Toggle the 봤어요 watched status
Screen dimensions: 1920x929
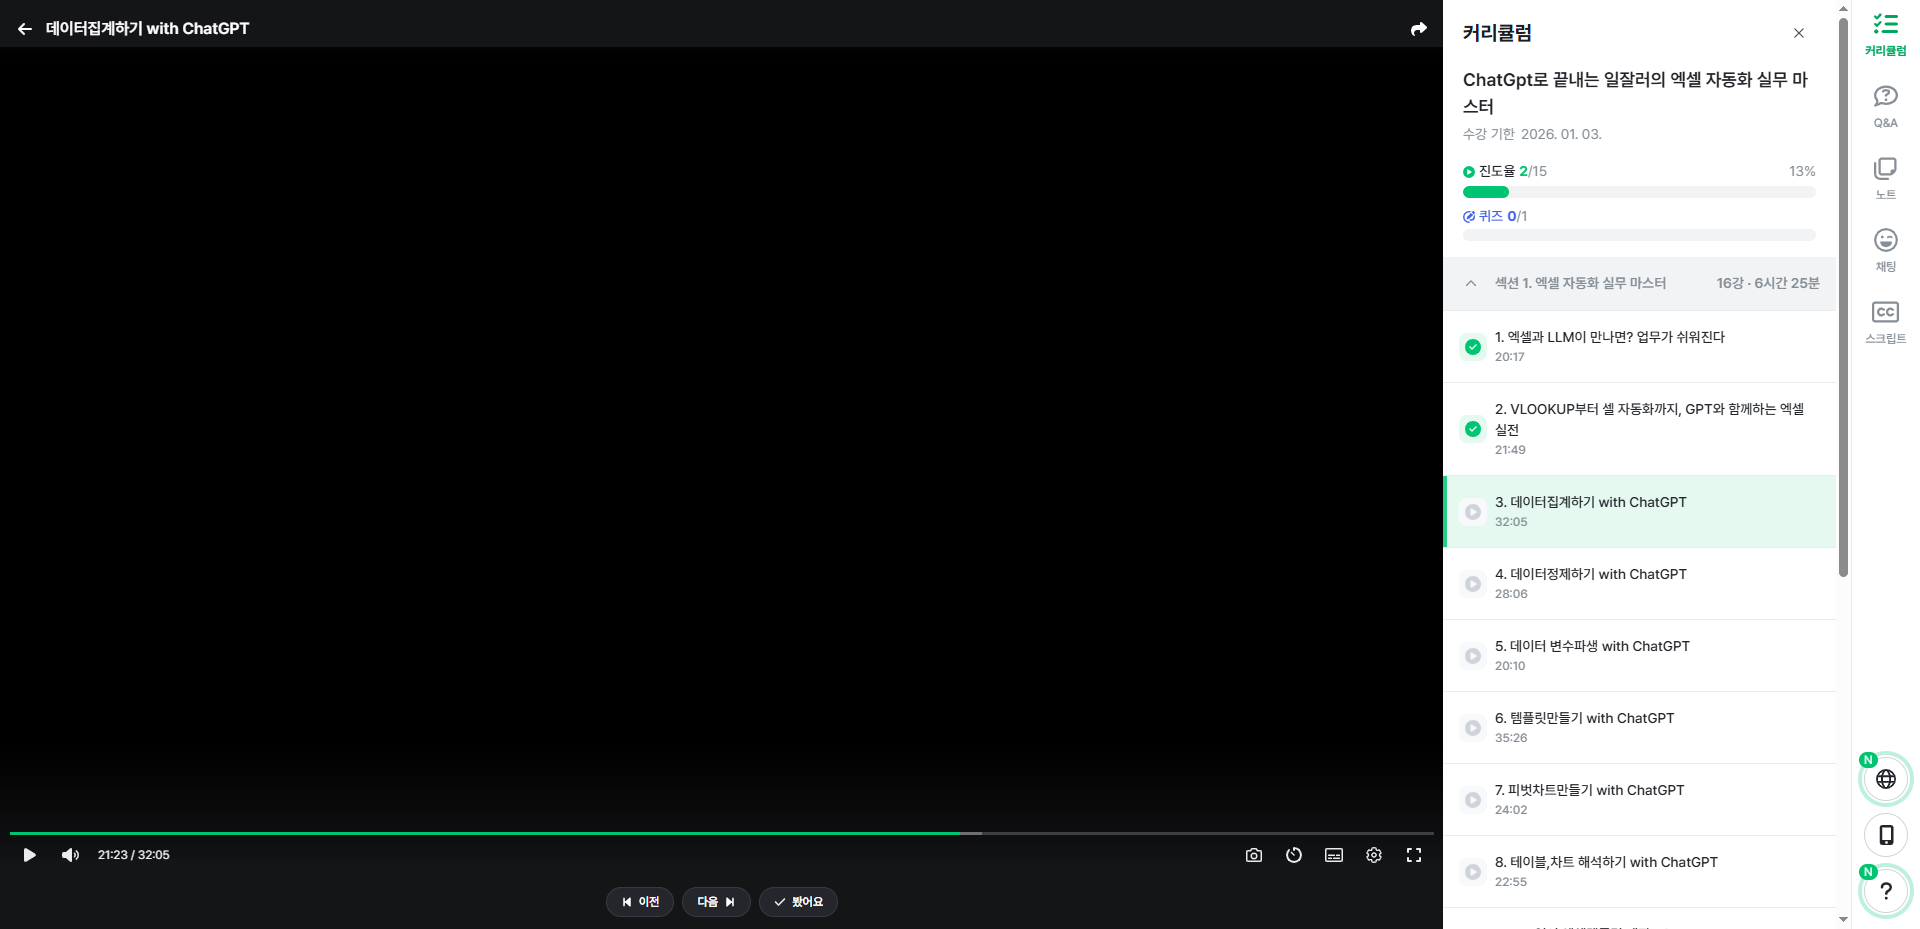point(798,901)
